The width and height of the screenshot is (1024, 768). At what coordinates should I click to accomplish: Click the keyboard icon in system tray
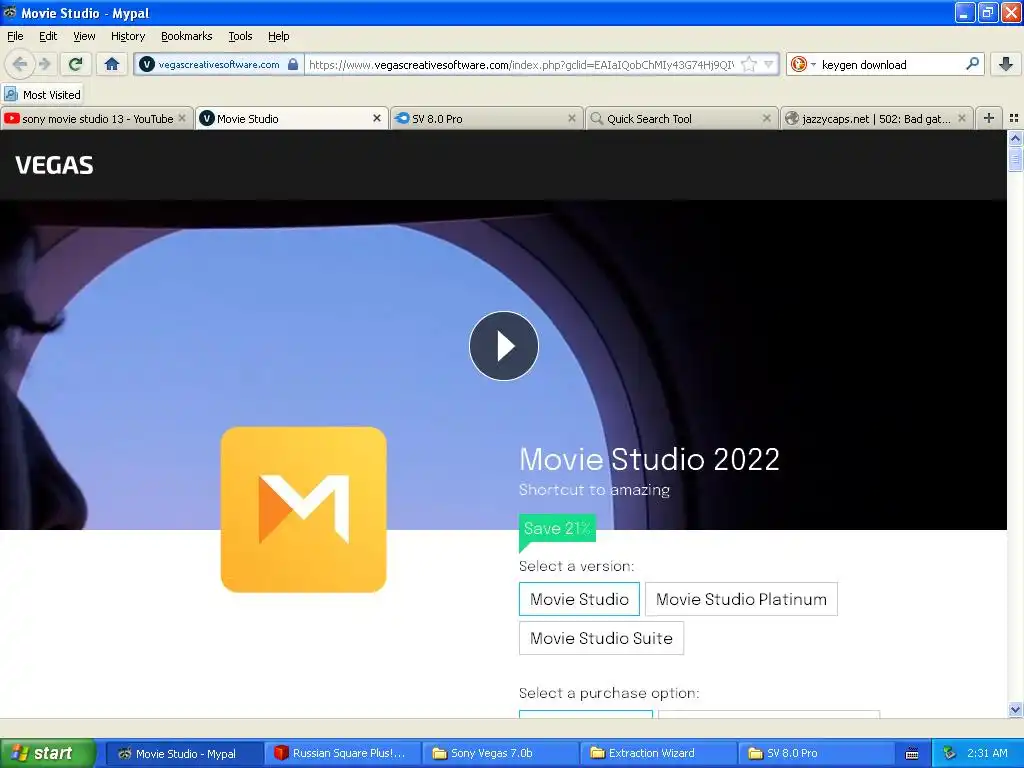[912, 754]
